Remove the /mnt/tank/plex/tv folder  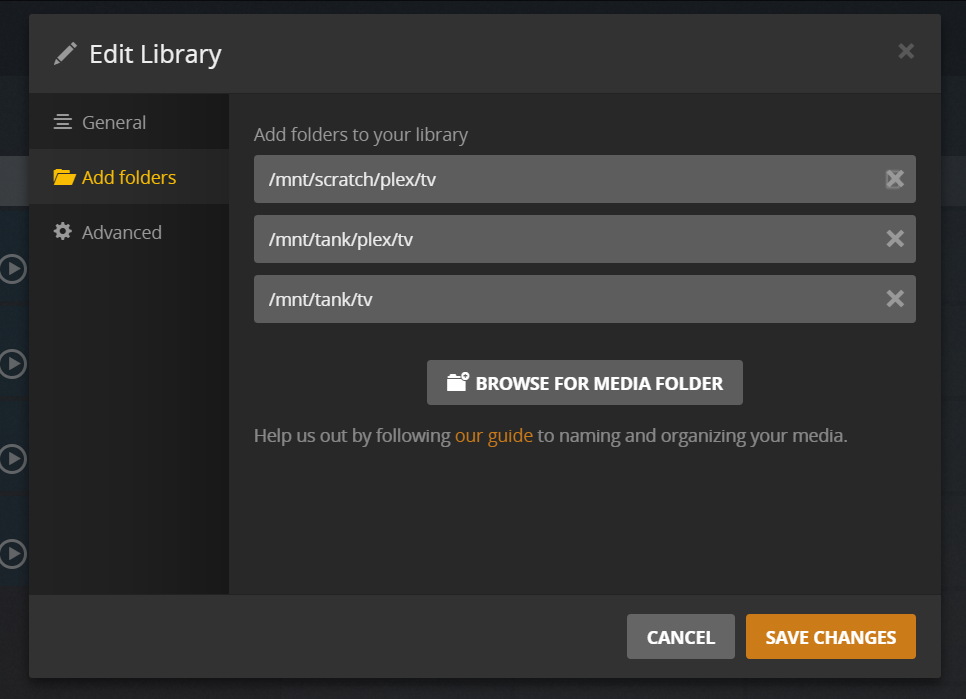pos(895,239)
